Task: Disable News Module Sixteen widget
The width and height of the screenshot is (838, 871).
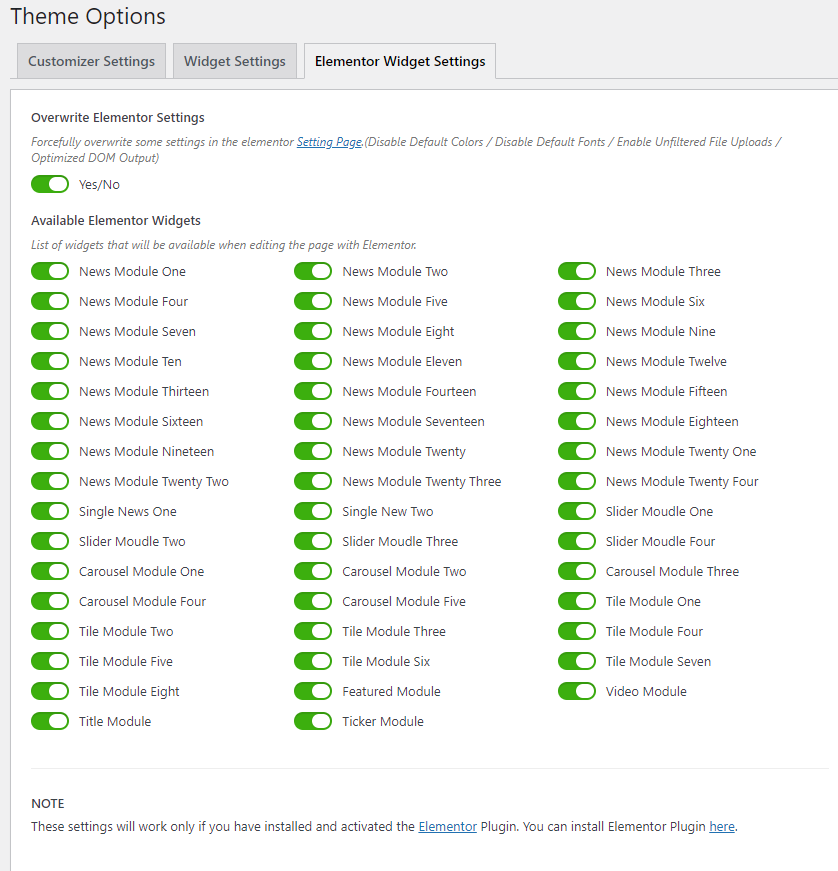Action: coord(50,421)
